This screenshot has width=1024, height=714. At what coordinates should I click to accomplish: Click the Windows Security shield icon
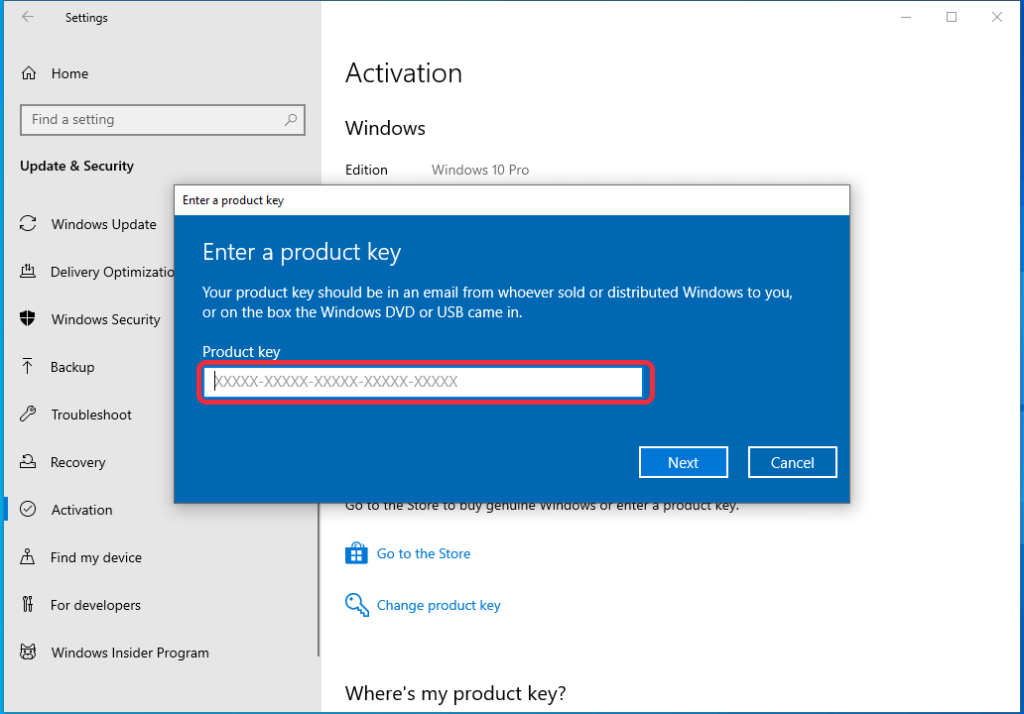29,319
